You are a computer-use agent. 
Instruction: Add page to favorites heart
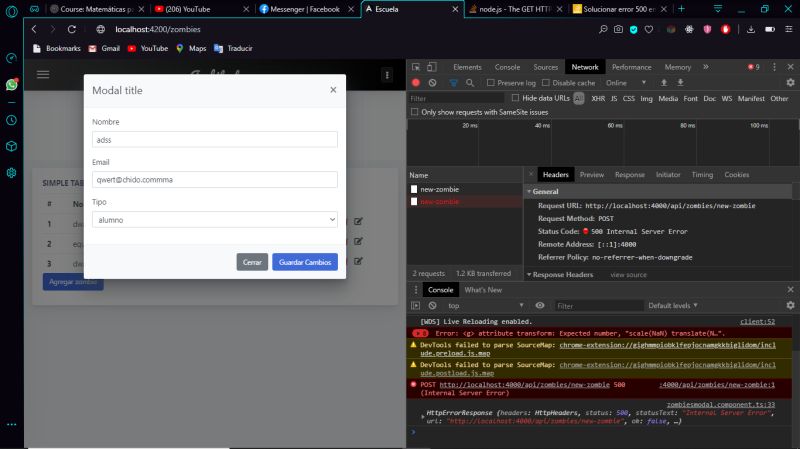point(648,29)
